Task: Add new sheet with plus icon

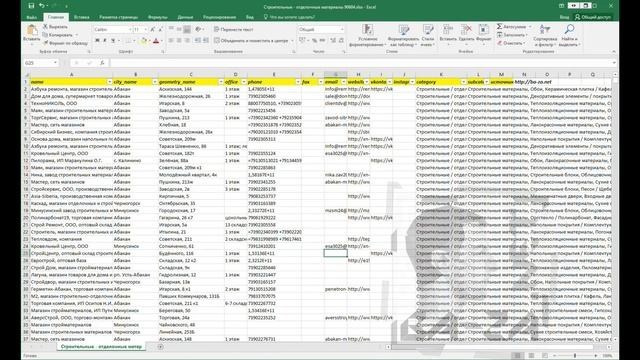Action: coord(160,347)
